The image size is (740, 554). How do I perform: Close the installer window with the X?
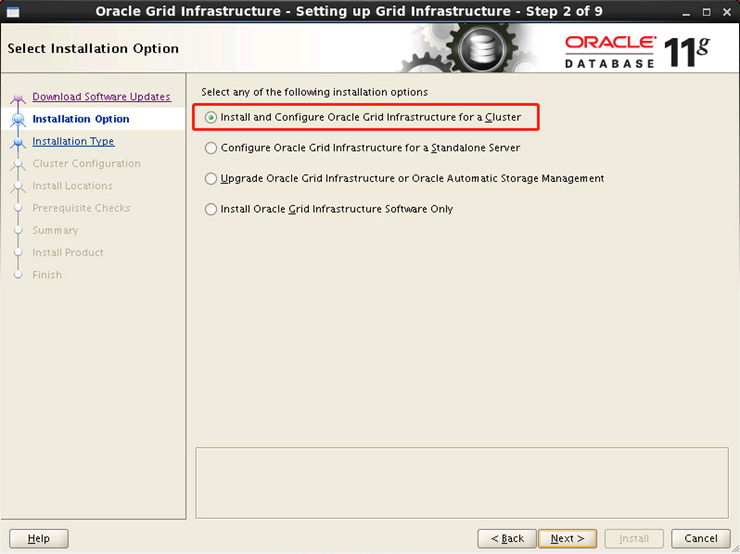point(727,12)
